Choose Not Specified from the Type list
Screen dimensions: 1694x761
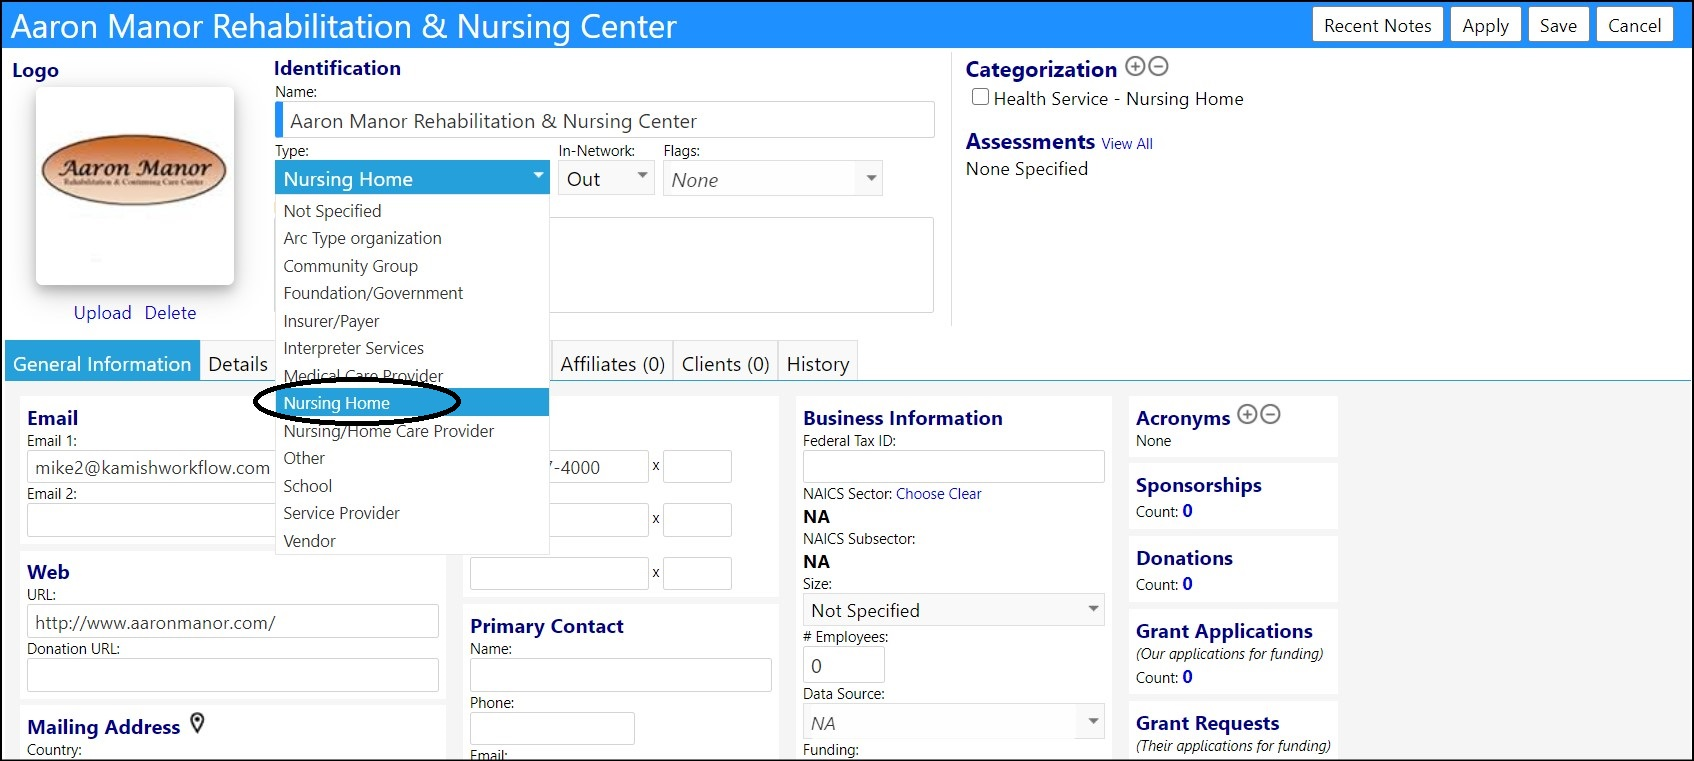coord(412,211)
